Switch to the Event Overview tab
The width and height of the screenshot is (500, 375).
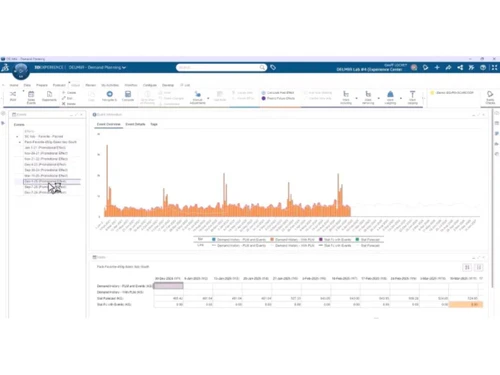point(109,124)
